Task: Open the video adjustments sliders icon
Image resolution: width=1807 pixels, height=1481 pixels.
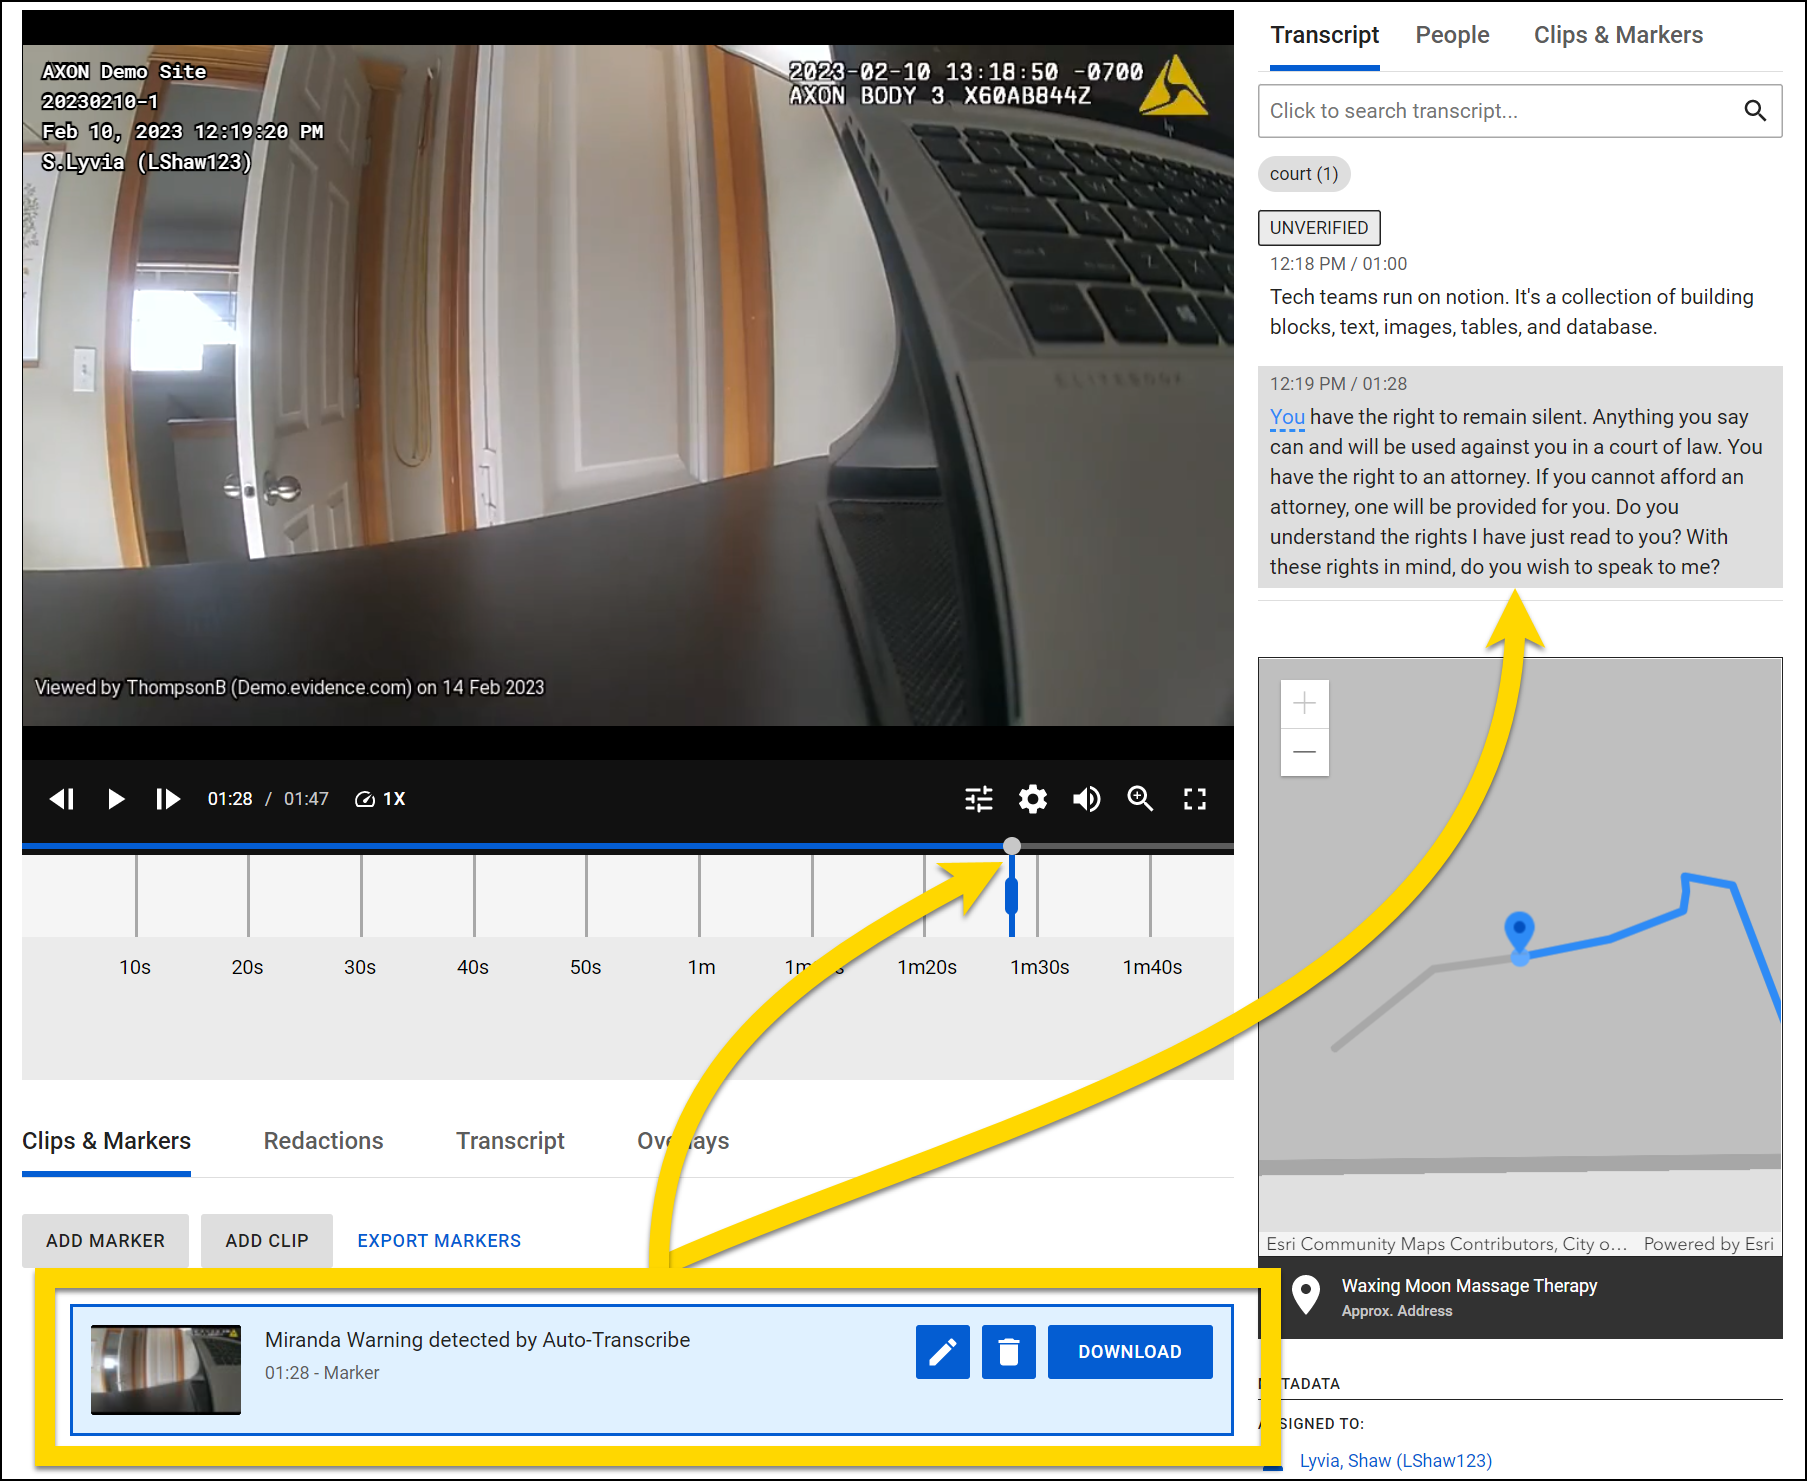Action: (x=978, y=799)
